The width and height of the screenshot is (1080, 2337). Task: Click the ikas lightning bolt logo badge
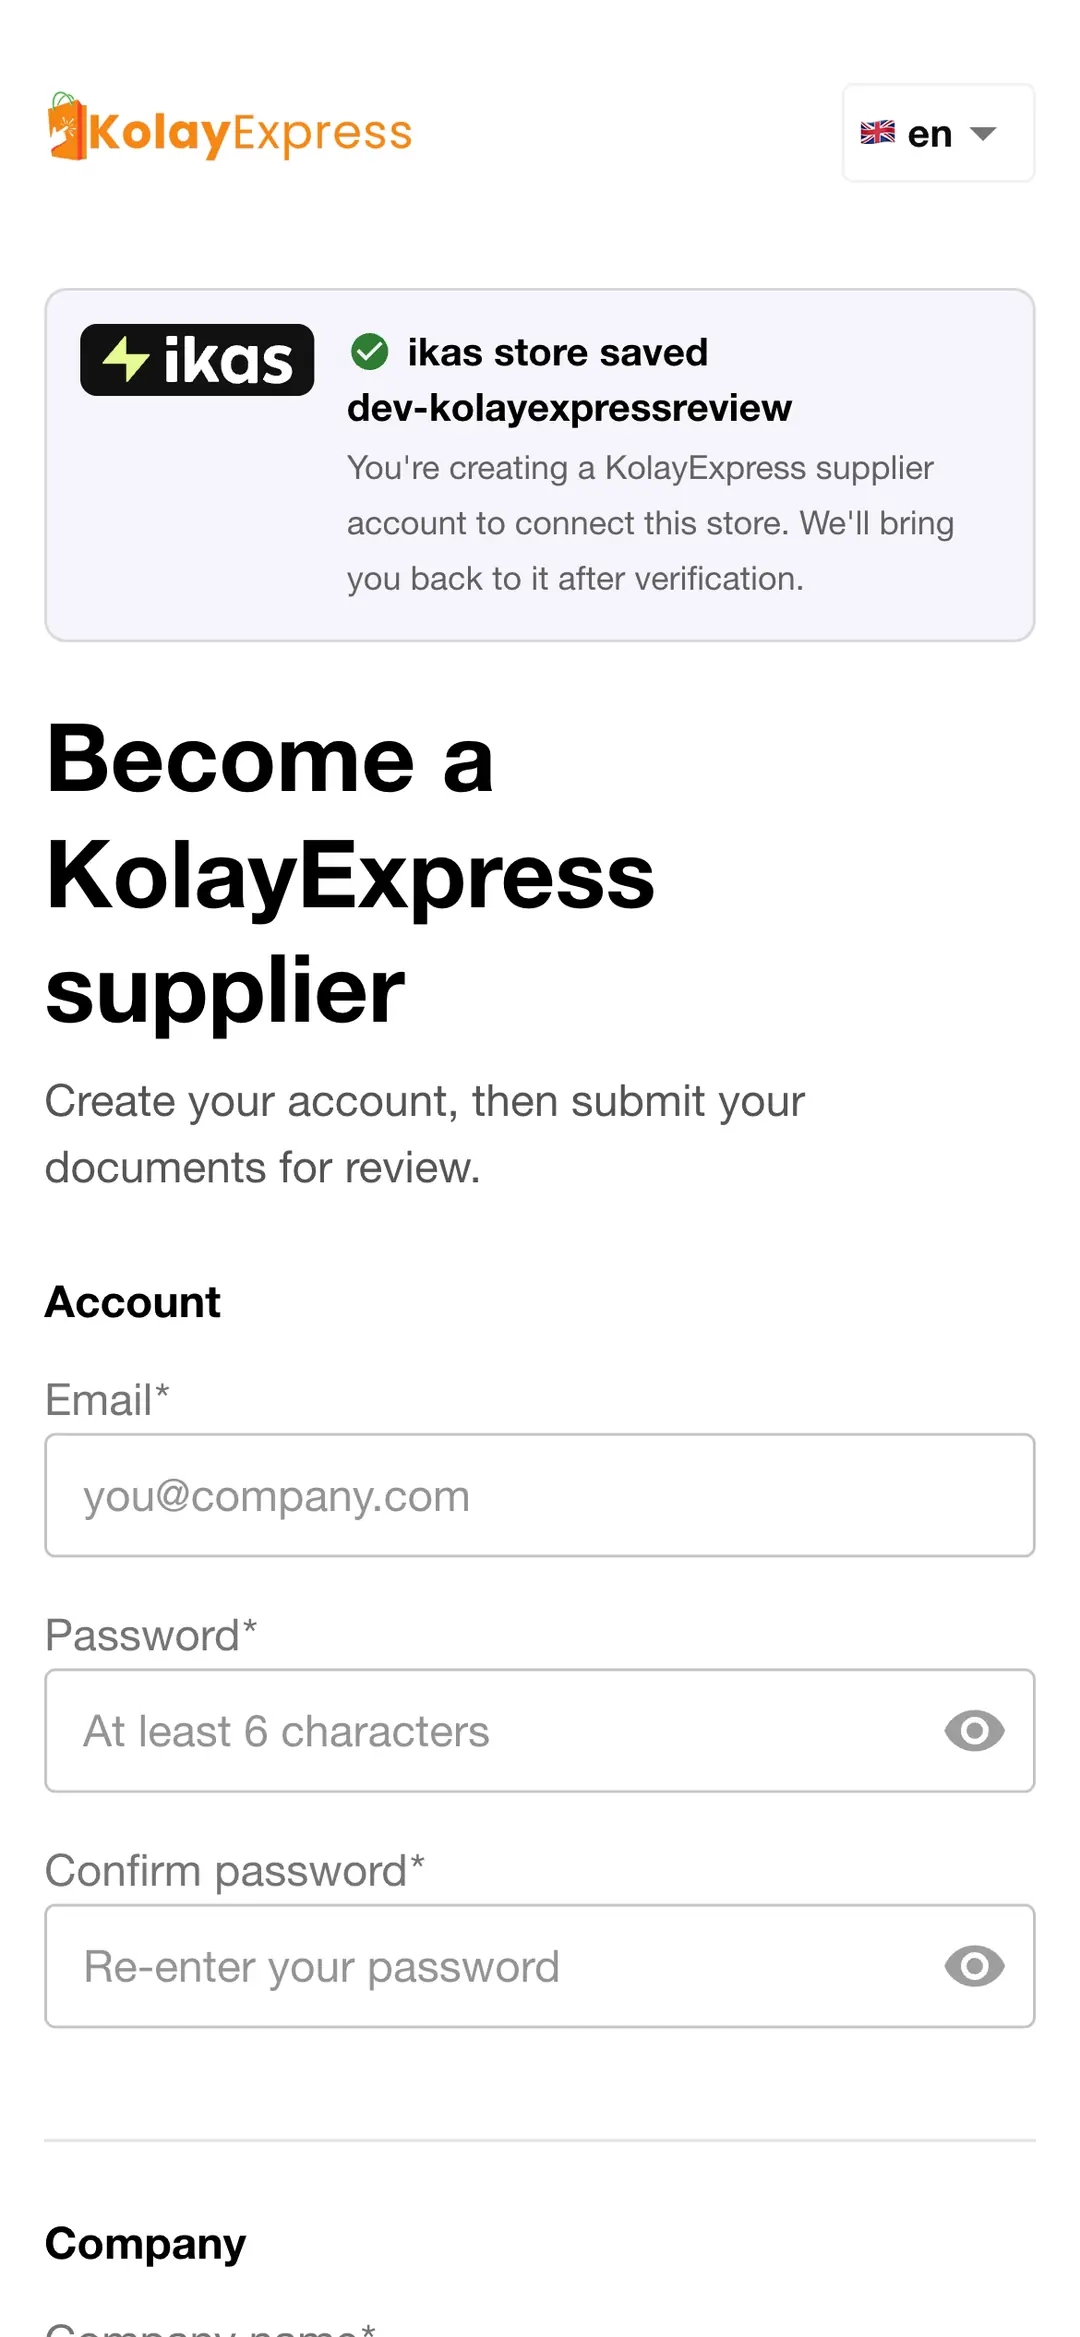197,360
